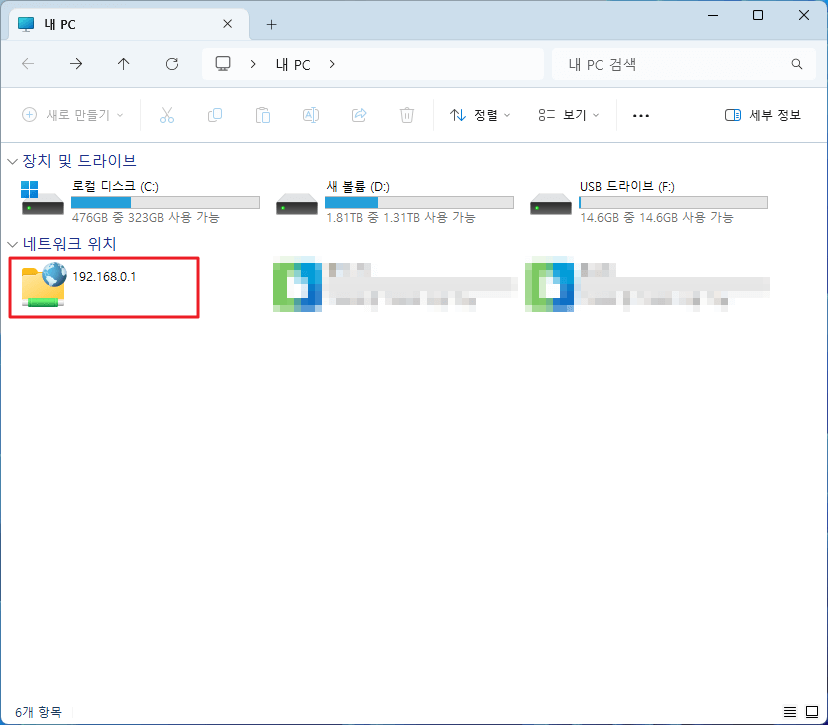Open the 정렬 (Sort) dropdown
The width and height of the screenshot is (828, 725).
tap(479, 115)
